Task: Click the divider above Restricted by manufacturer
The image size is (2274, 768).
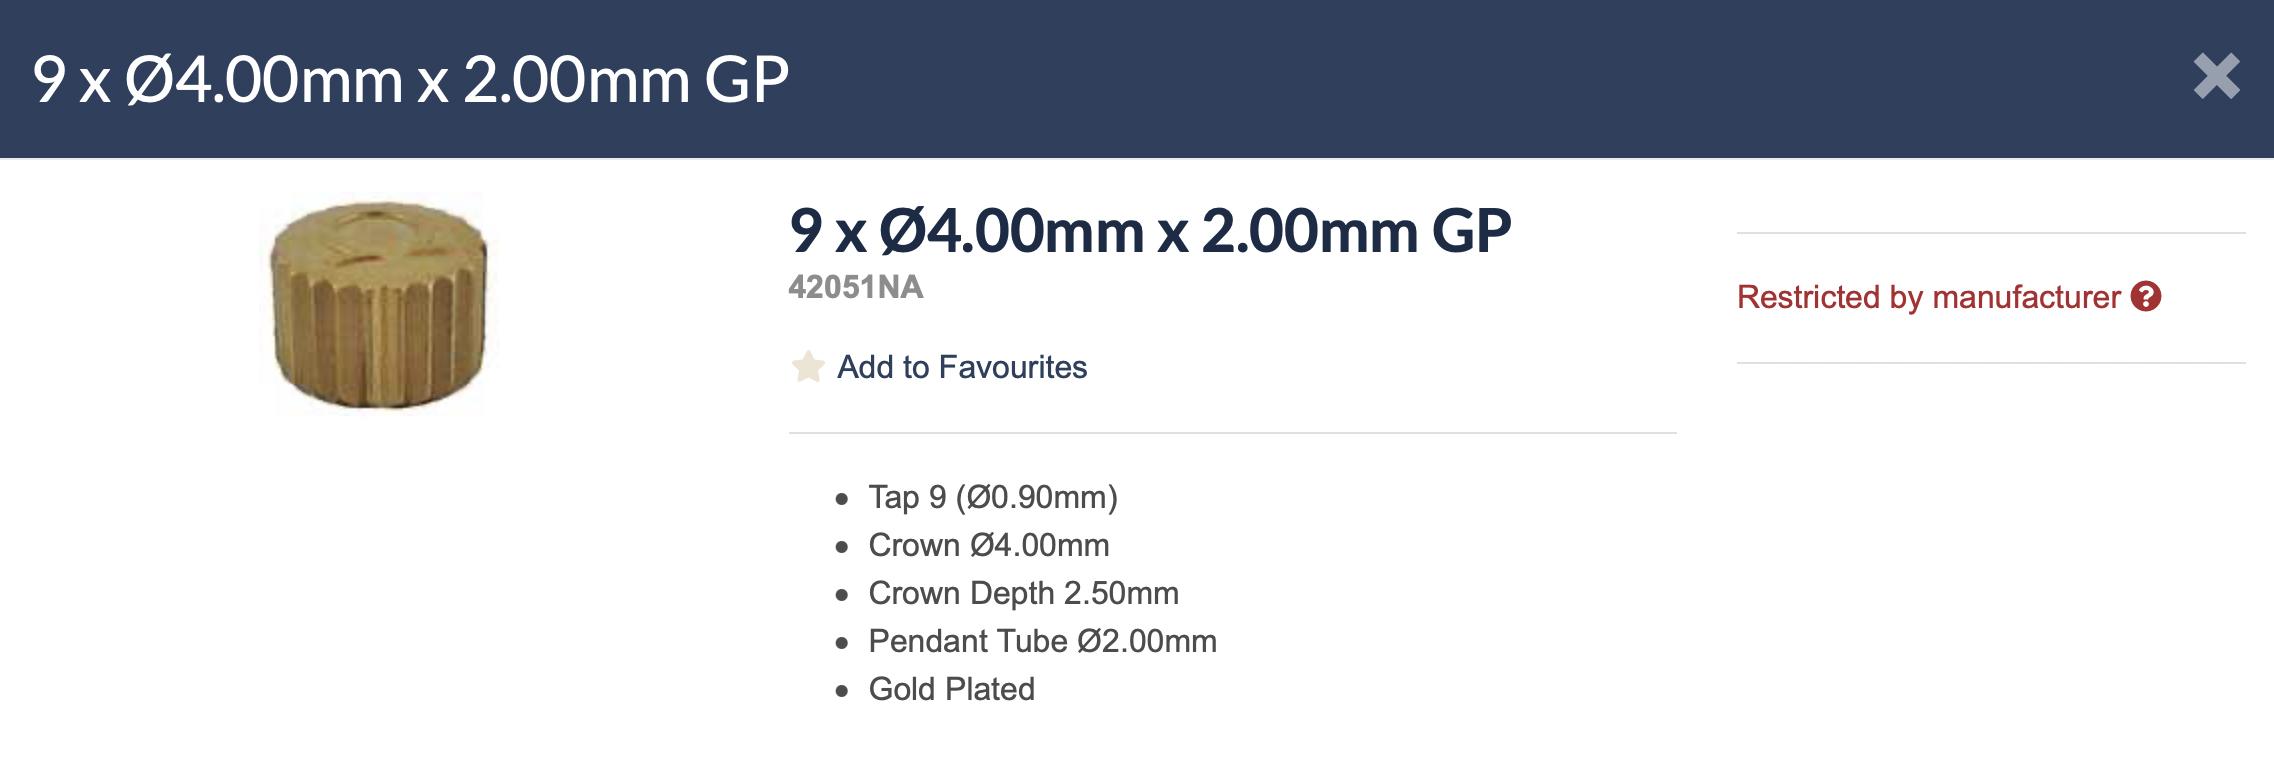Action: click(1990, 233)
